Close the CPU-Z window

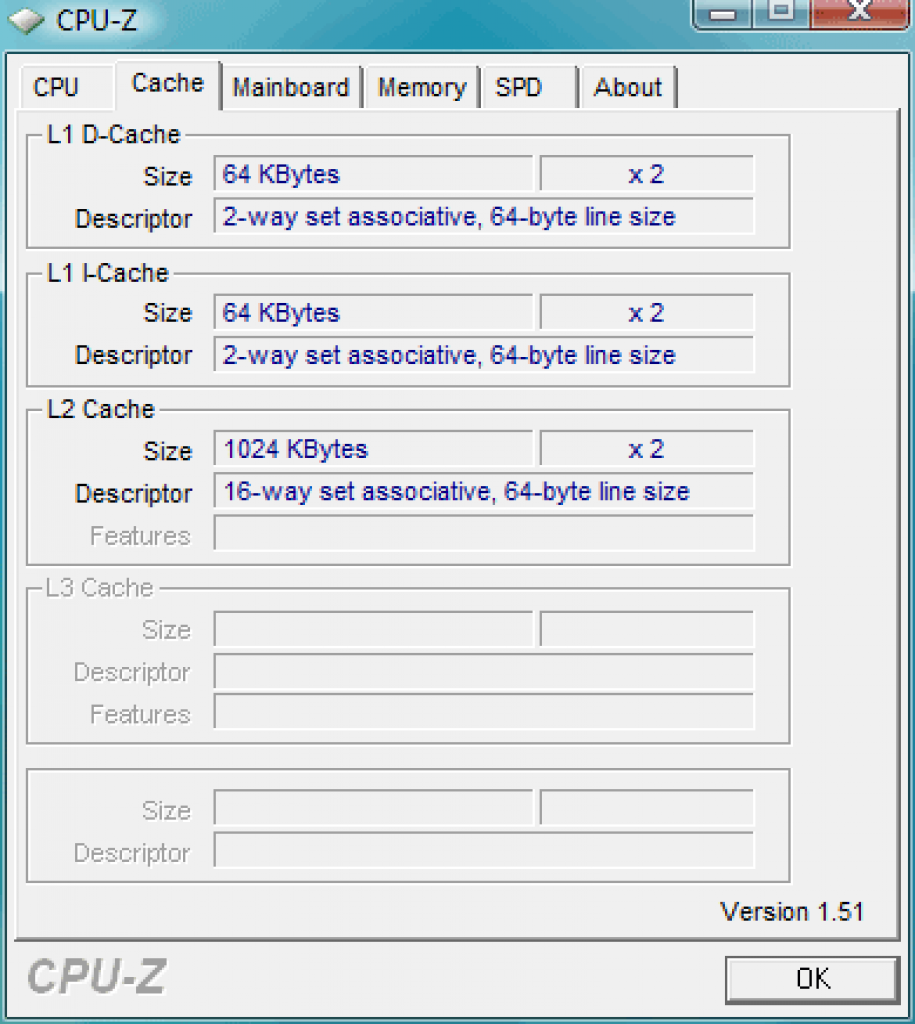coord(859,12)
